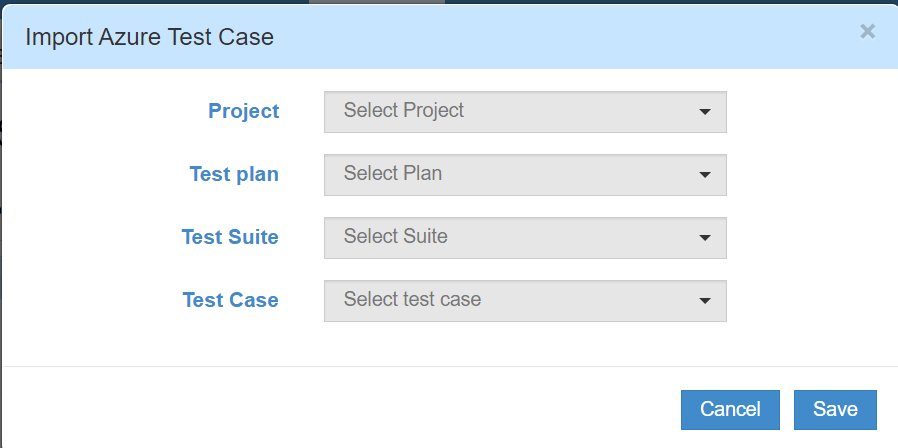The height and width of the screenshot is (448, 898).
Task: Click the caret arrow beside Select test case
Action: [705, 300]
